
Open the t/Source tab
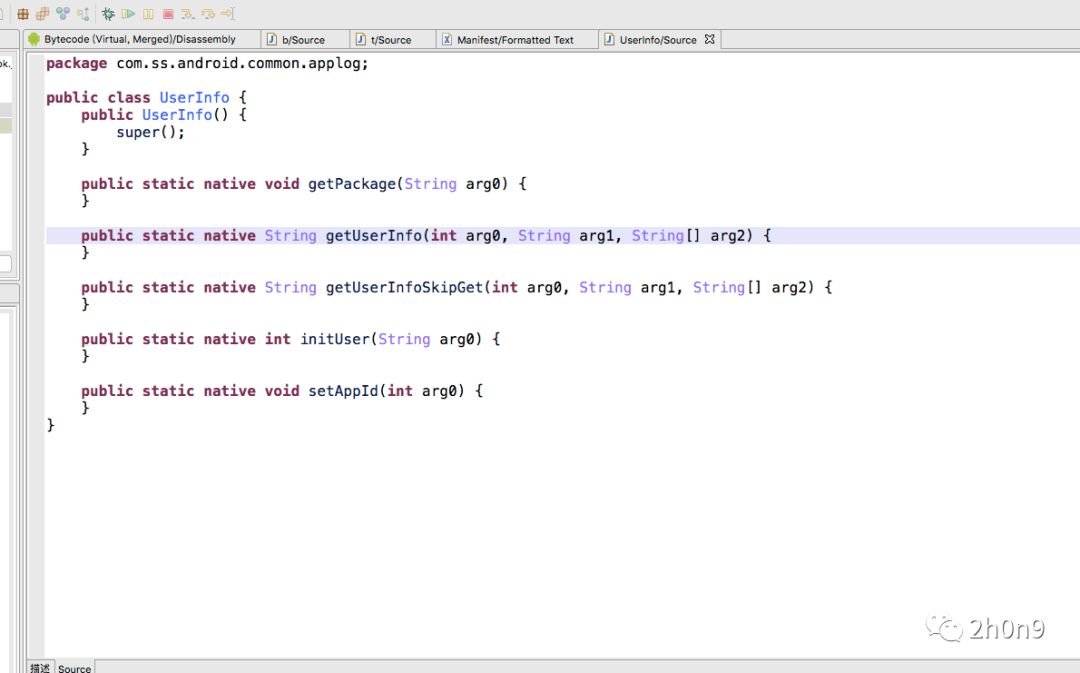pyautogui.click(x=391, y=40)
